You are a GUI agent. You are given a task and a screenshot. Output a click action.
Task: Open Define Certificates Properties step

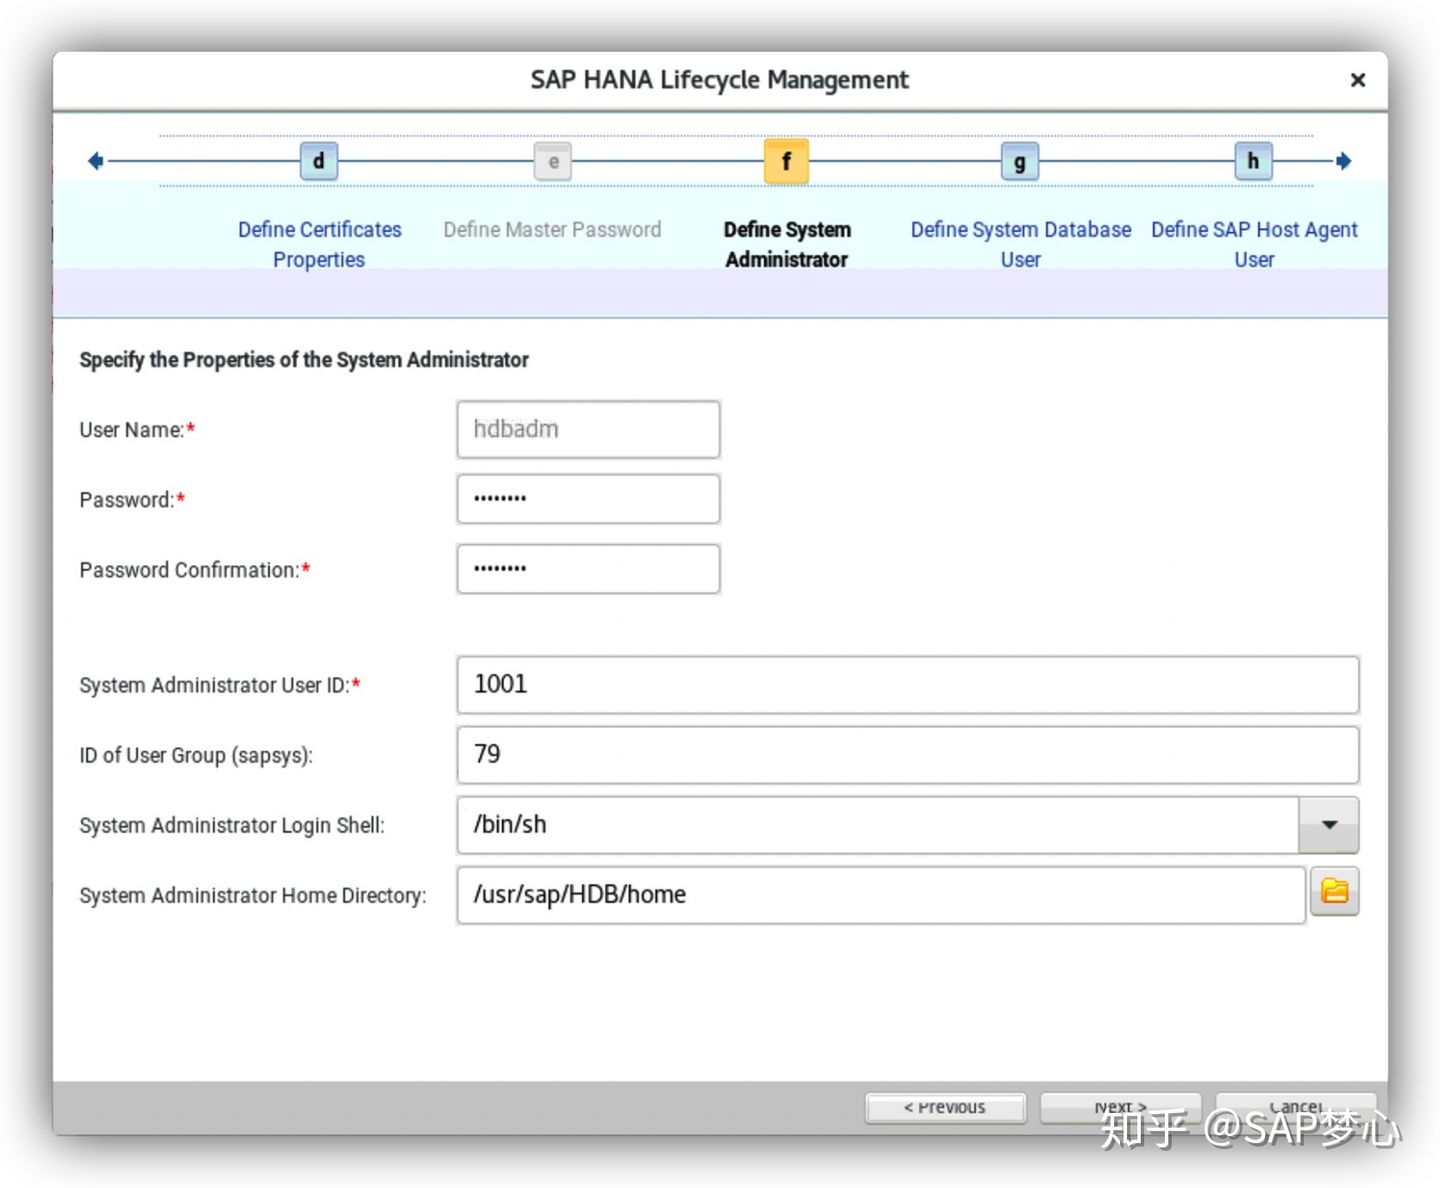[x=319, y=244]
